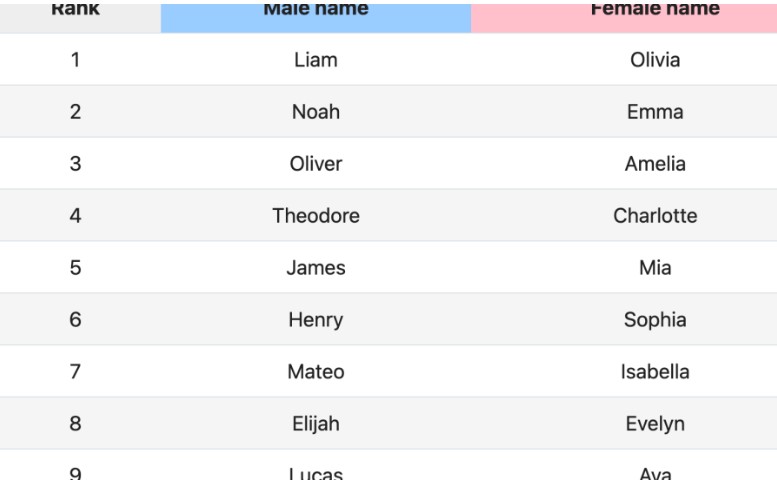Click the Male name column header

tap(316, 9)
